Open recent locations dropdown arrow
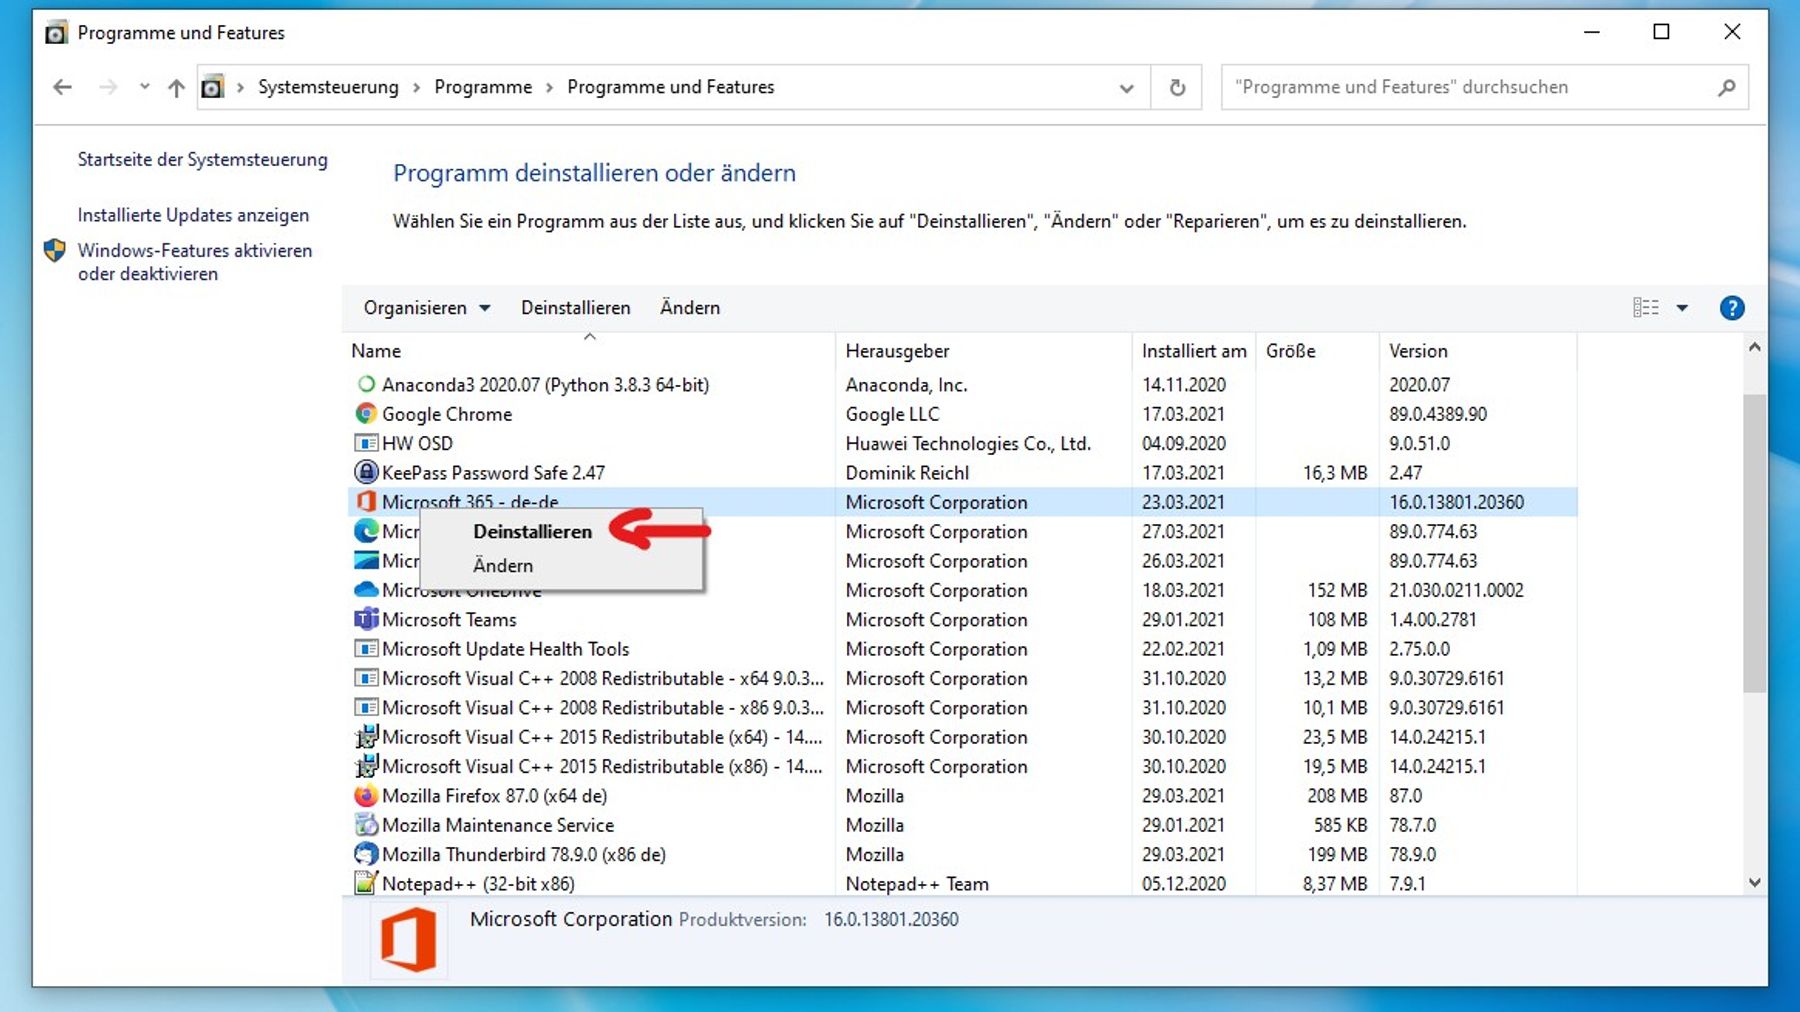 click(145, 87)
